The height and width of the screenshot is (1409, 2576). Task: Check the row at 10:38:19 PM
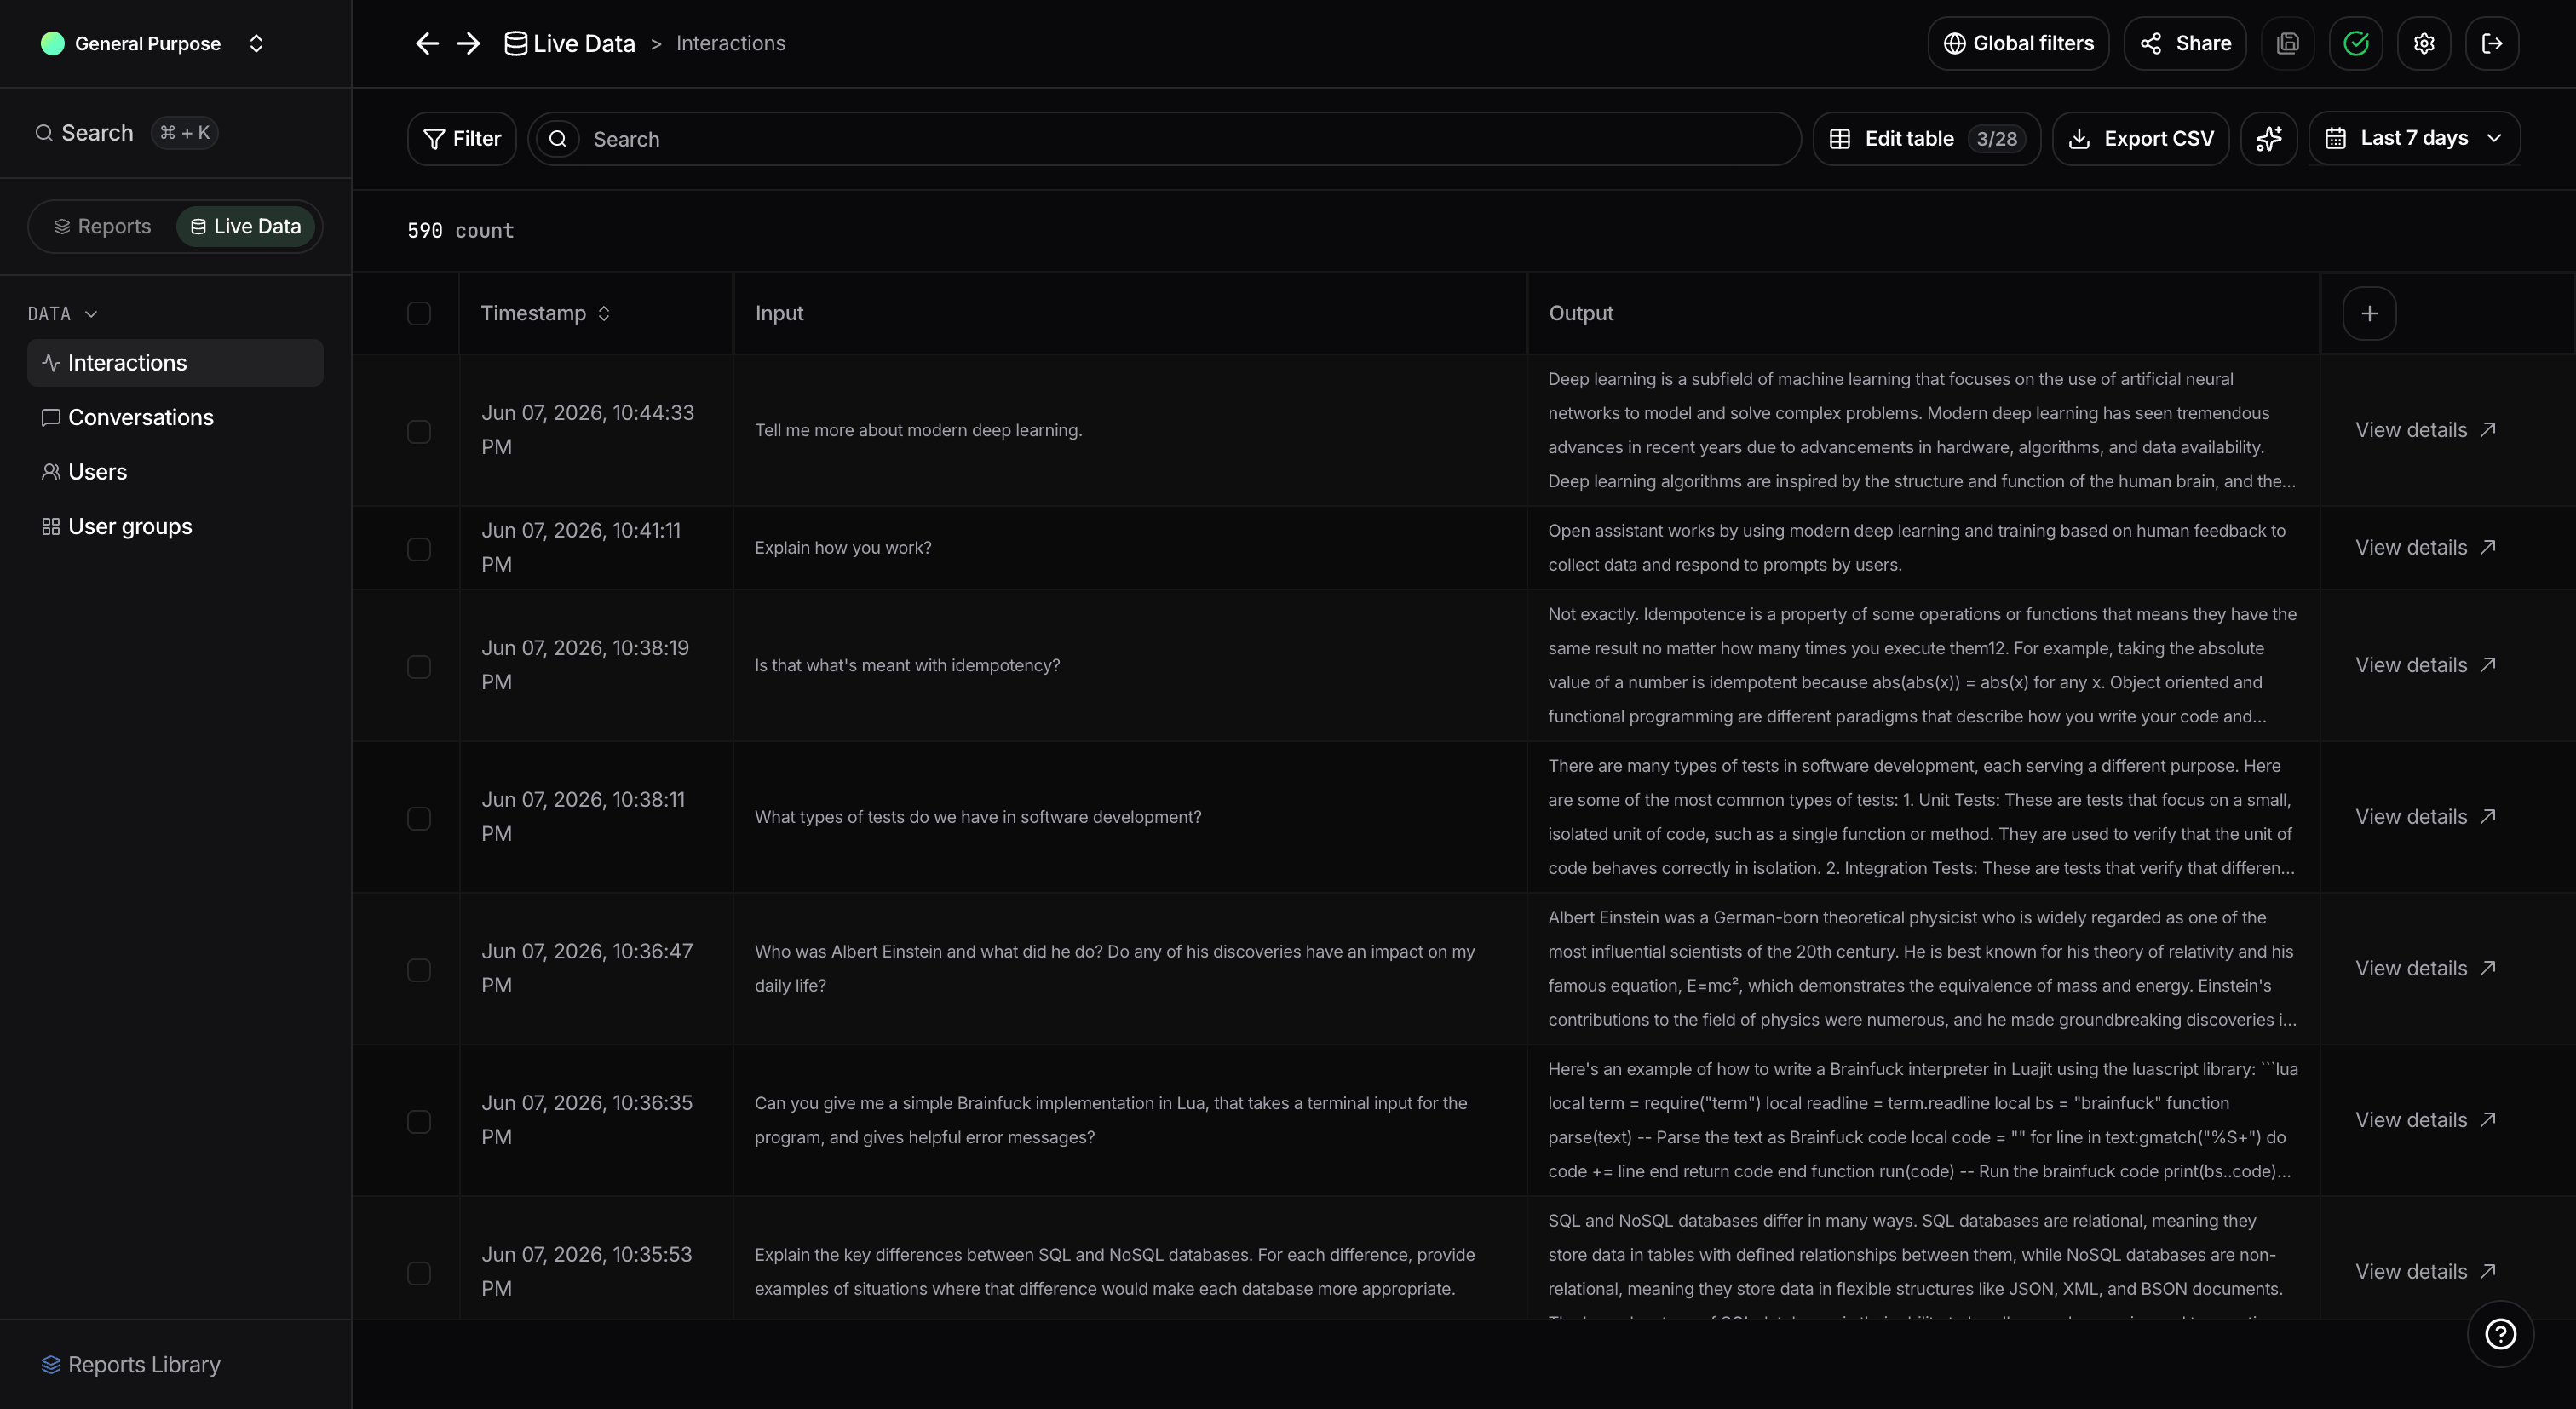pos(419,666)
